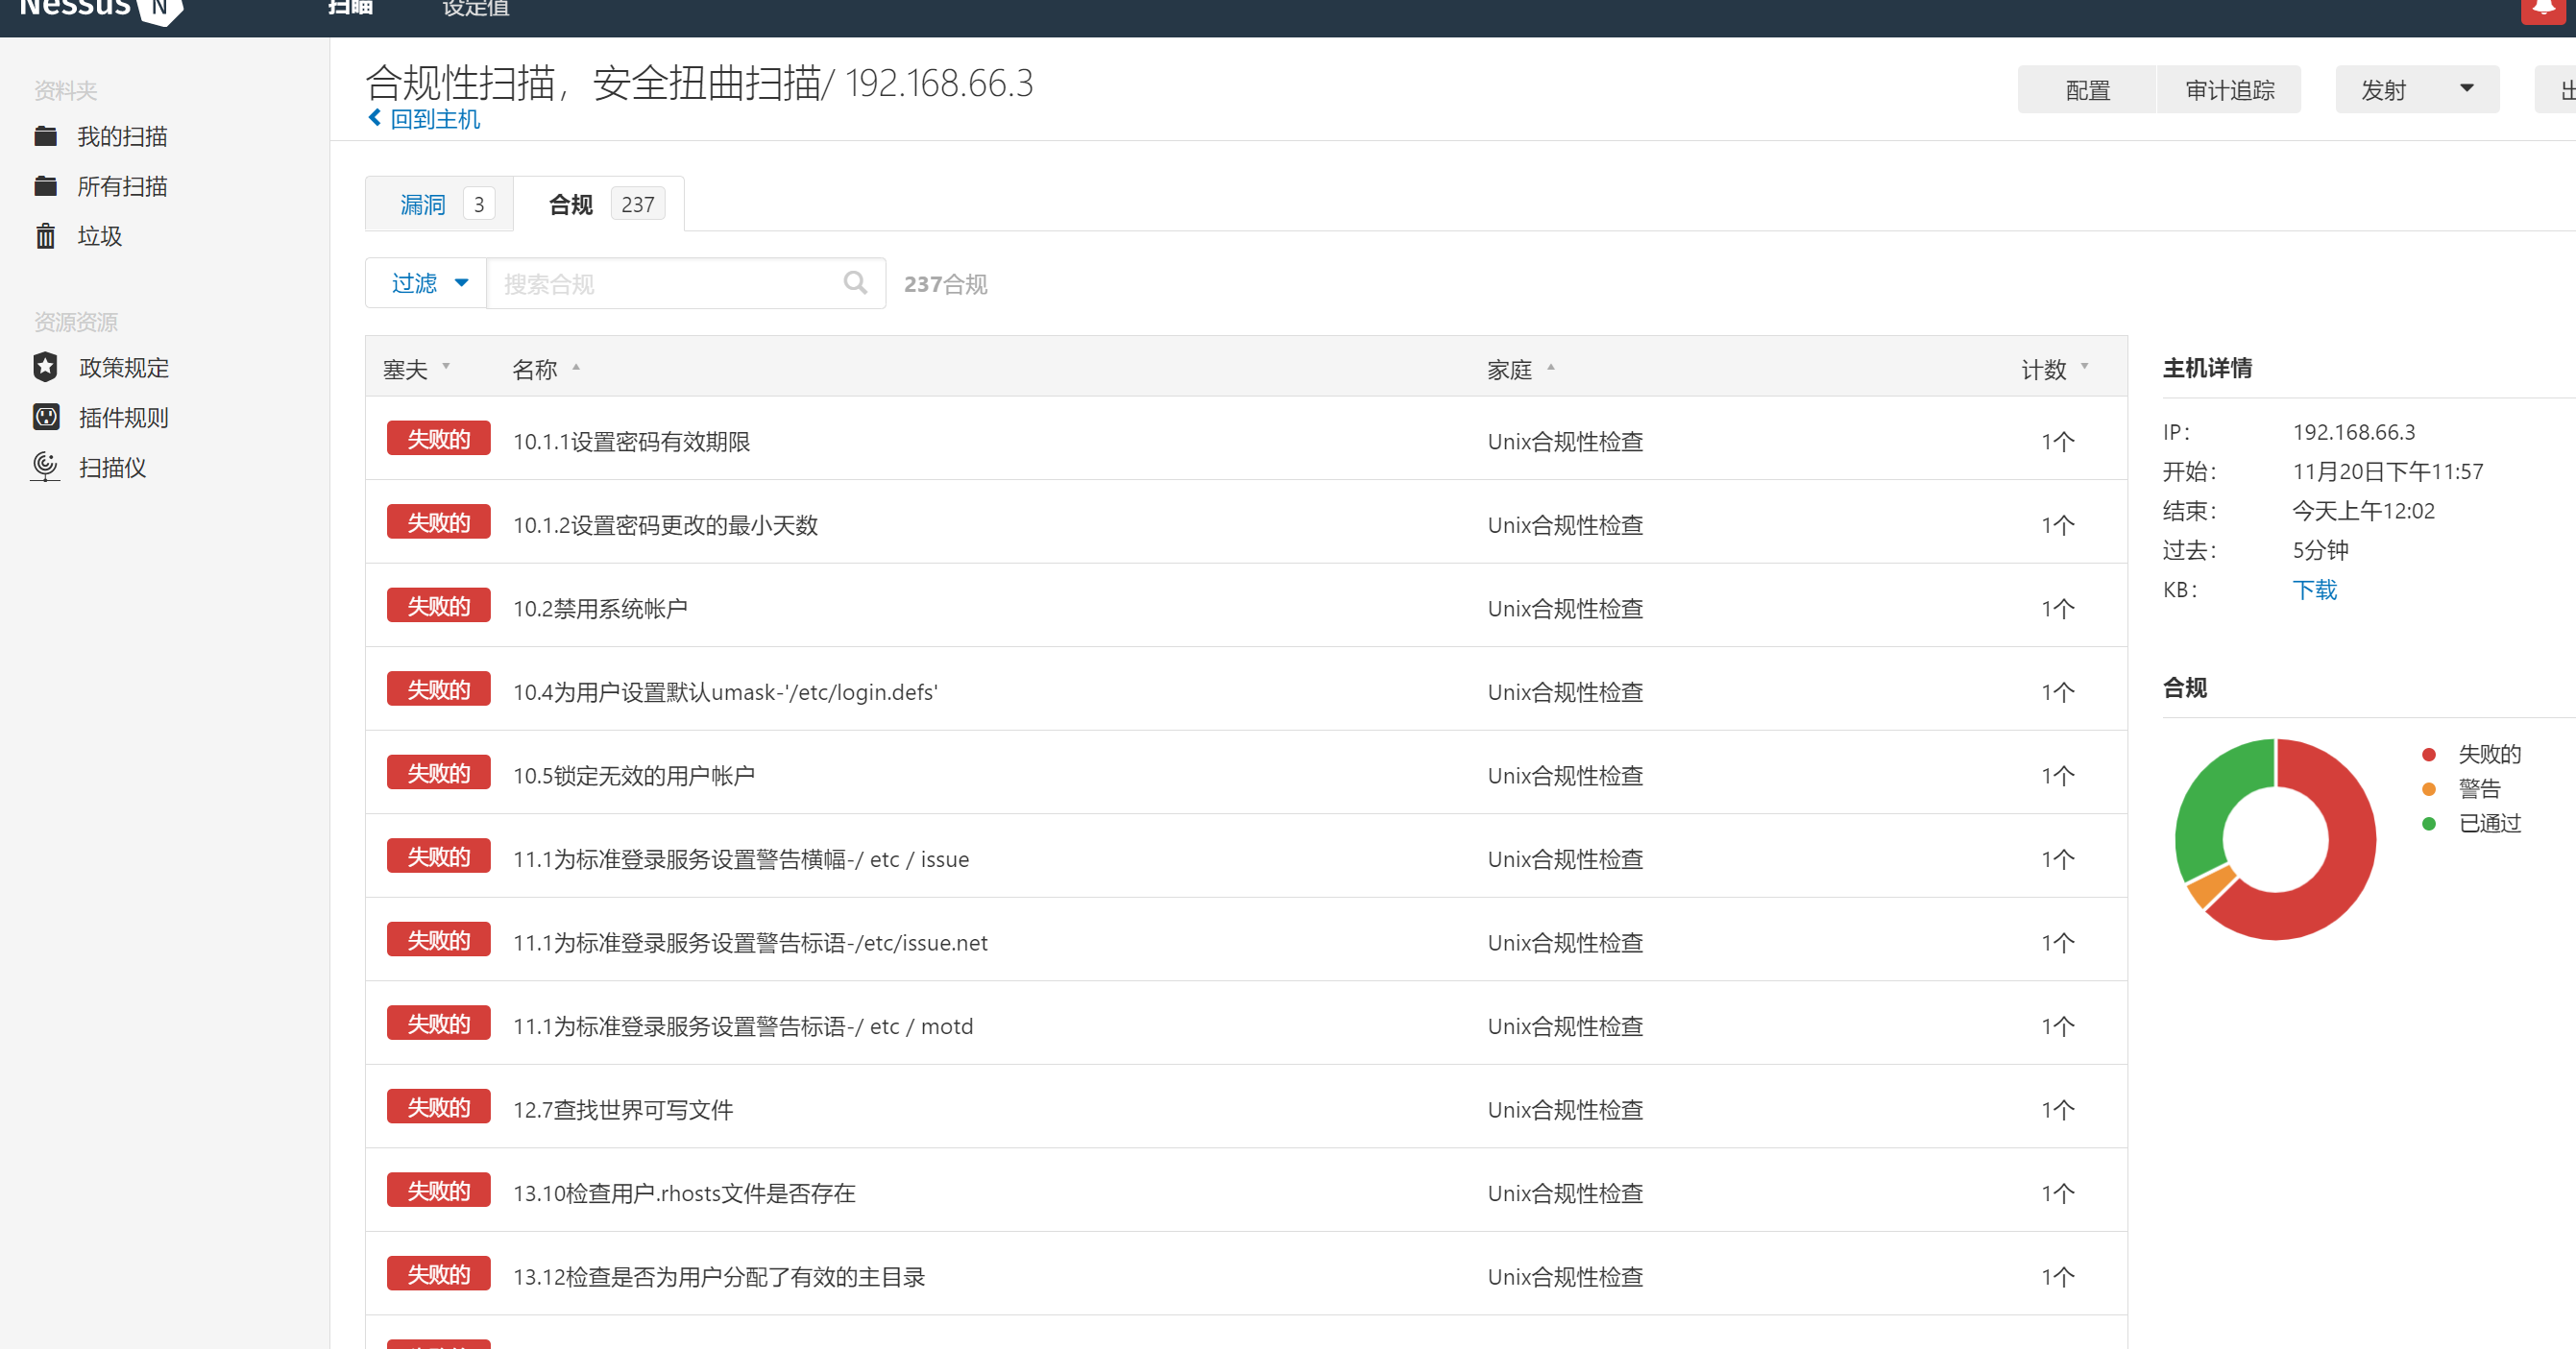Click 扫描仪 label in sidebar
Screen dimensions: 2576x1349
click(113, 467)
